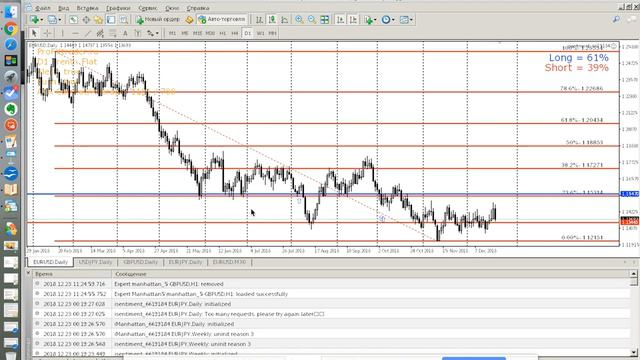Switch chart to MN timeframe

pos(273,33)
